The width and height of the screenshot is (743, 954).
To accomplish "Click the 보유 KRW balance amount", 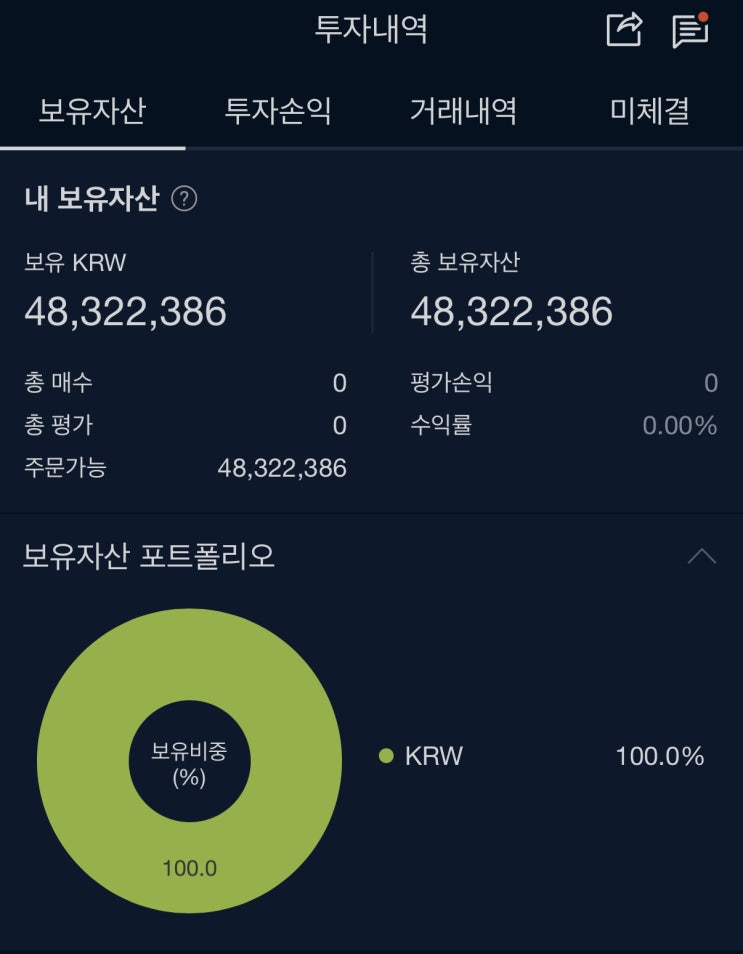I will tap(126, 312).
